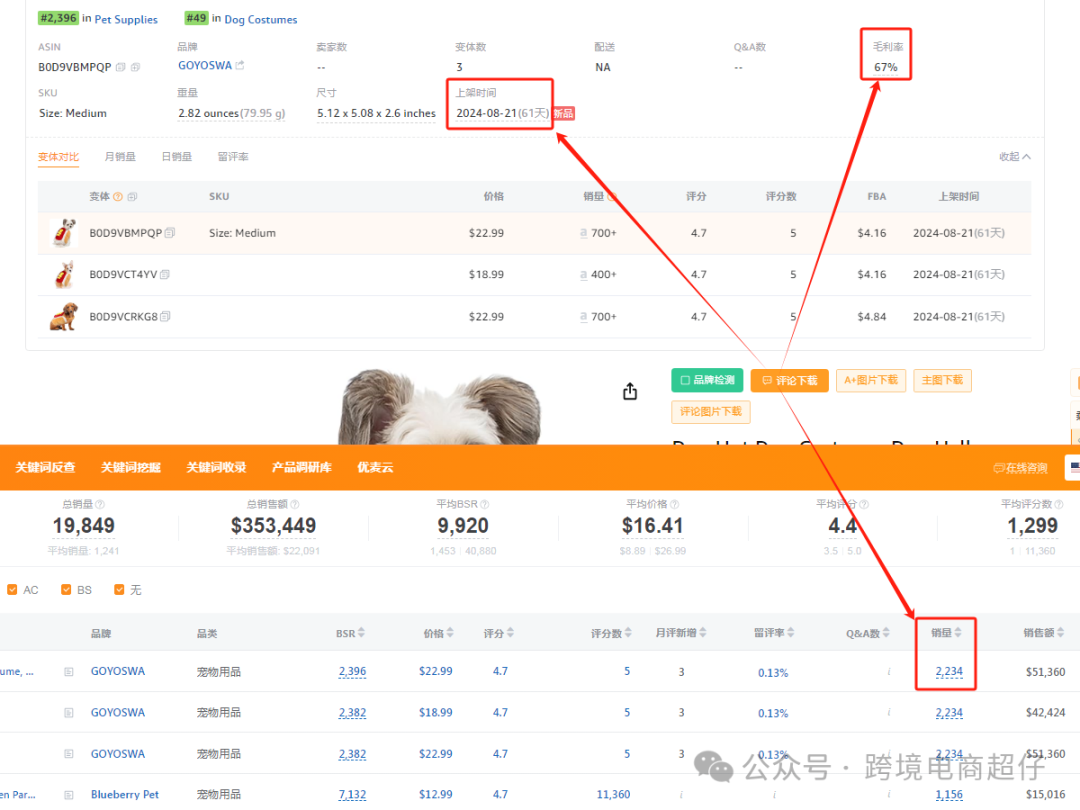Open the Pet Supplies category link
This screenshot has height=810, width=1080.
(x=126, y=19)
